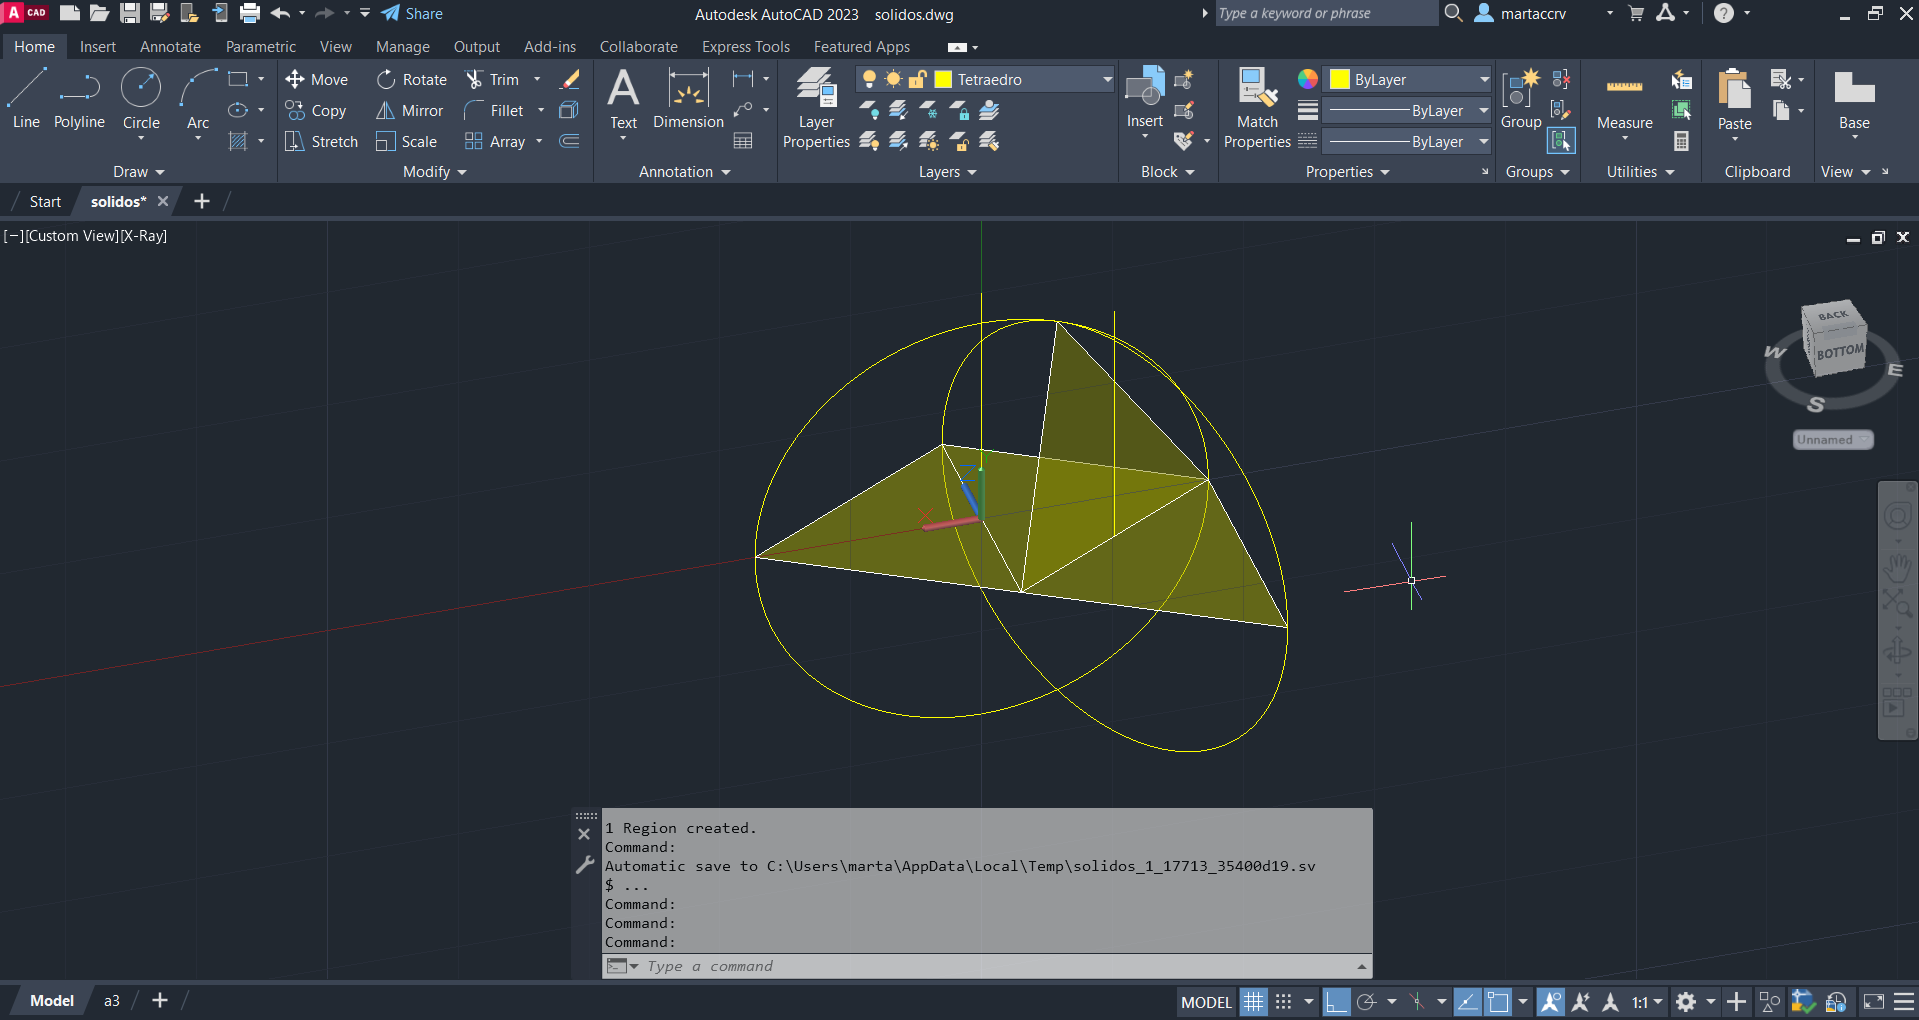Open the a3 layout tab
Screen dimensions: 1919x1020
click(x=112, y=1001)
